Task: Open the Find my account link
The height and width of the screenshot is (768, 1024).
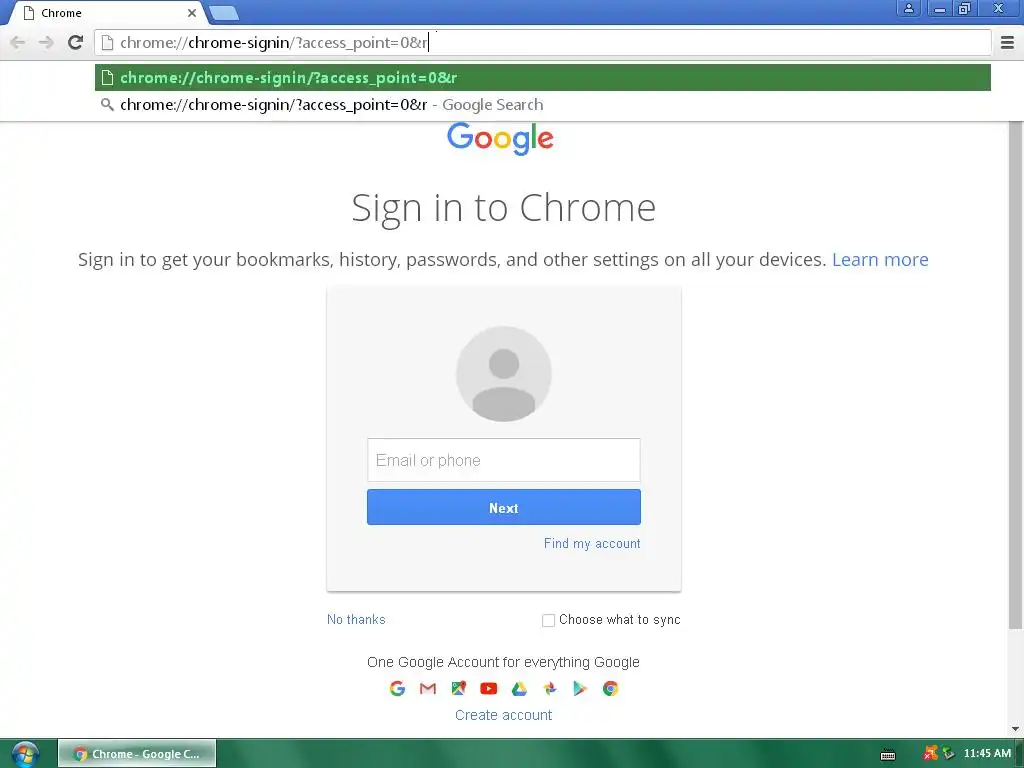Action: coord(592,543)
